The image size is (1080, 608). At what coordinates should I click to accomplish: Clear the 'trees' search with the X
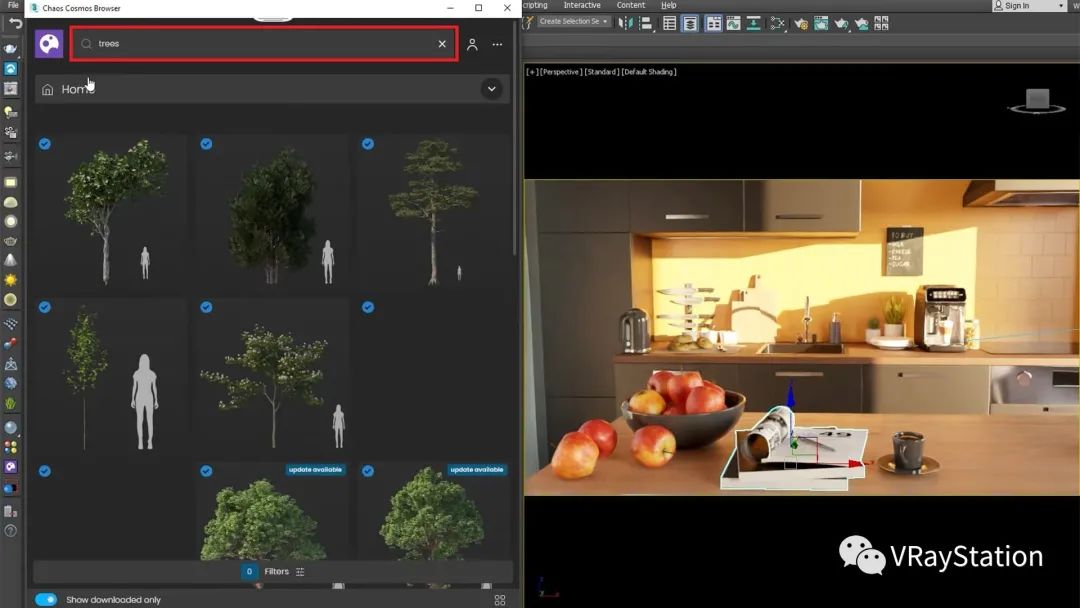coord(442,44)
